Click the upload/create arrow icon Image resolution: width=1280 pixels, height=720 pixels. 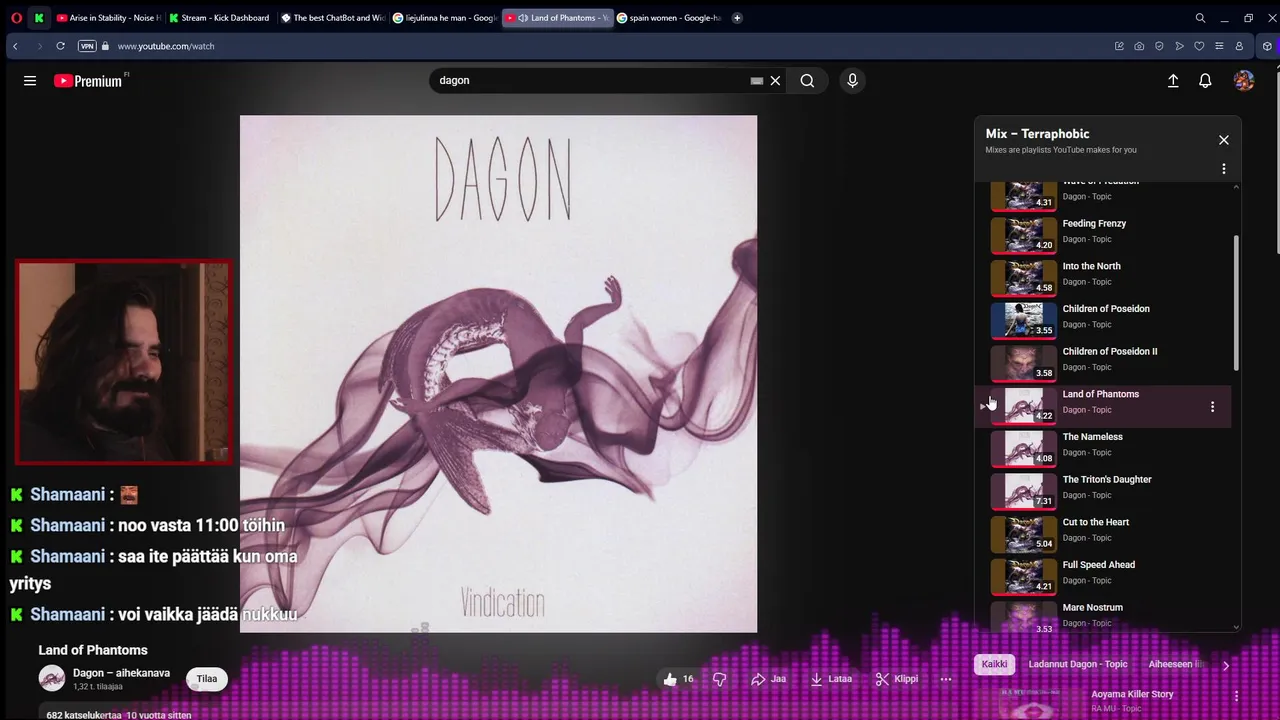[x=1173, y=81]
